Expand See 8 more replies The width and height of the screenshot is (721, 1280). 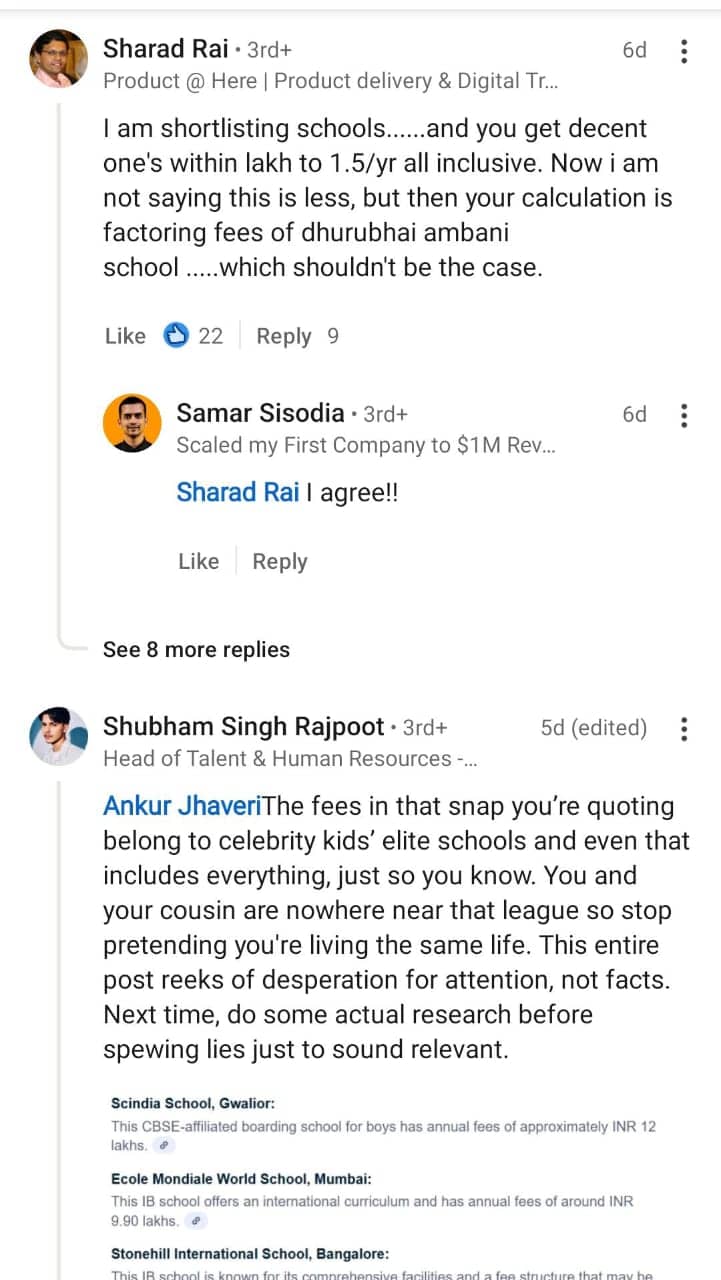coord(196,650)
